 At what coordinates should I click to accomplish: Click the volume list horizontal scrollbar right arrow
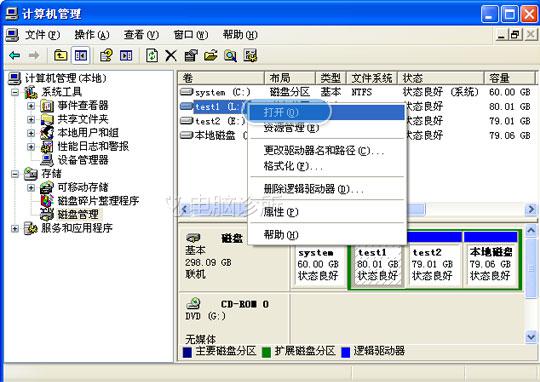coord(531,209)
